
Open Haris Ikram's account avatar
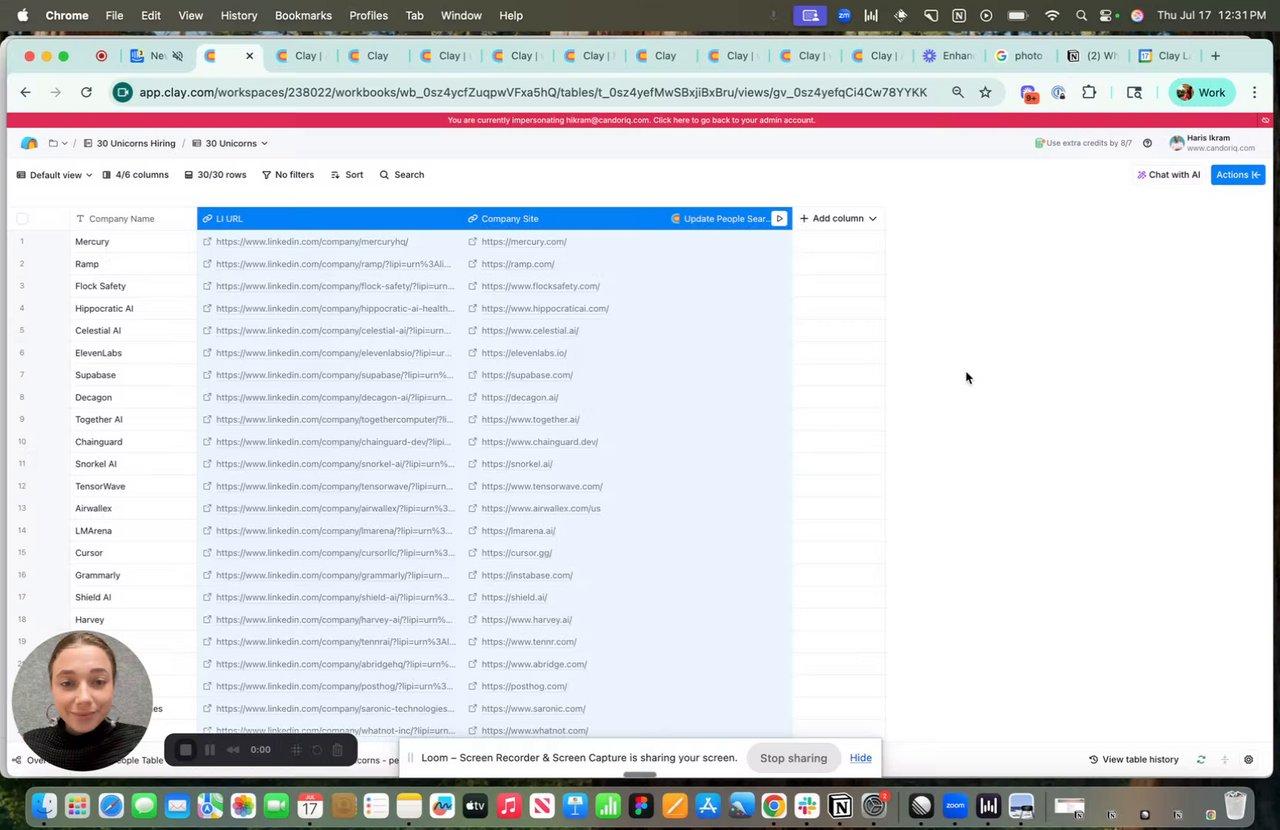click(x=1176, y=143)
